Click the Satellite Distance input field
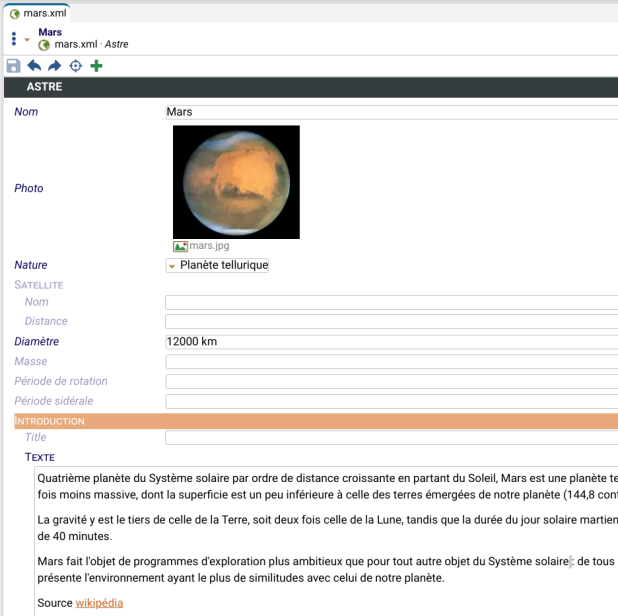The height and width of the screenshot is (616, 618). [390, 321]
